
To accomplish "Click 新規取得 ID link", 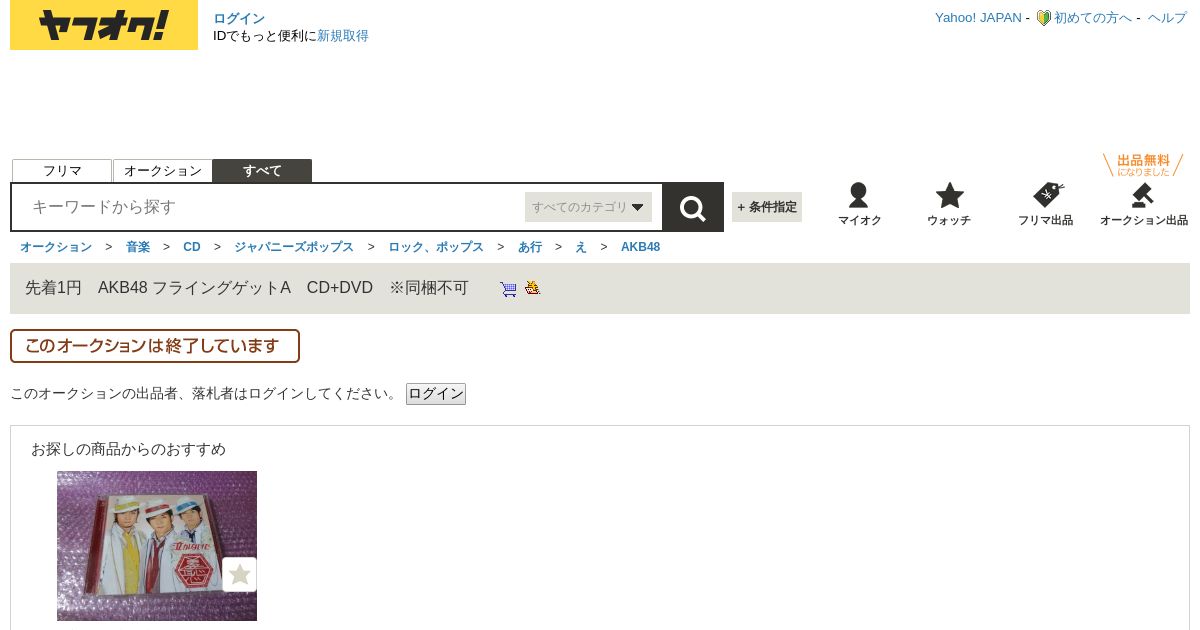I will tap(343, 36).
